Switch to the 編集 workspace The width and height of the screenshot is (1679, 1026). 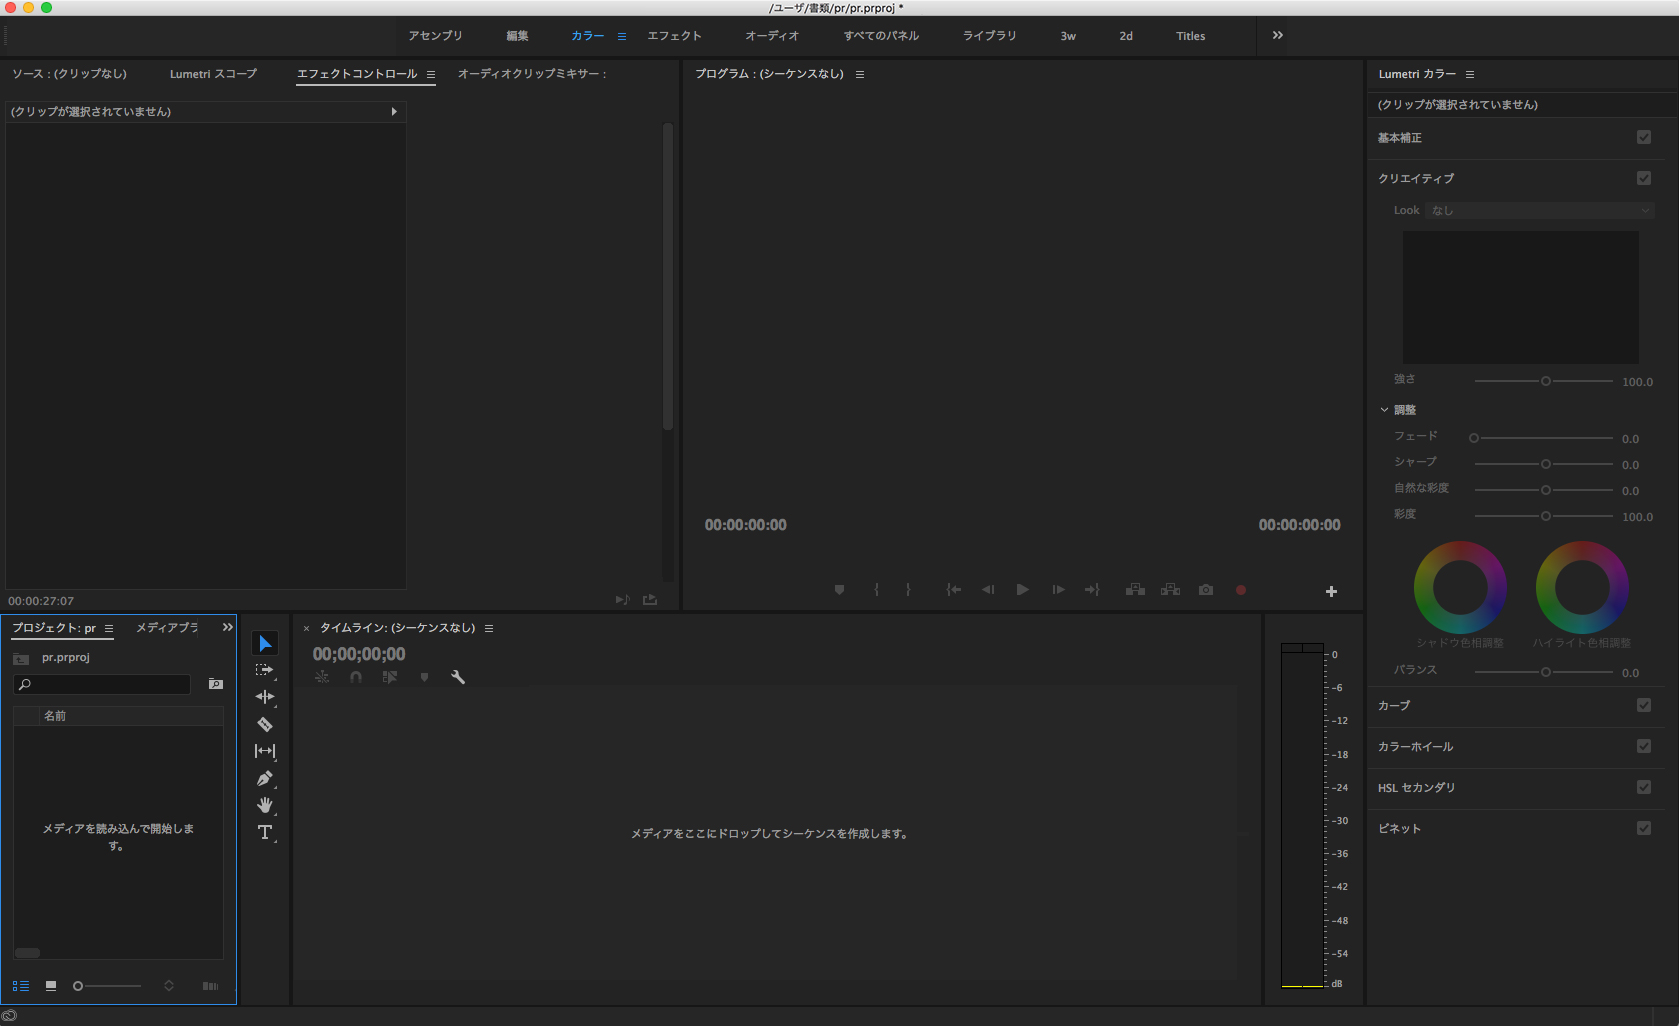(517, 36)
